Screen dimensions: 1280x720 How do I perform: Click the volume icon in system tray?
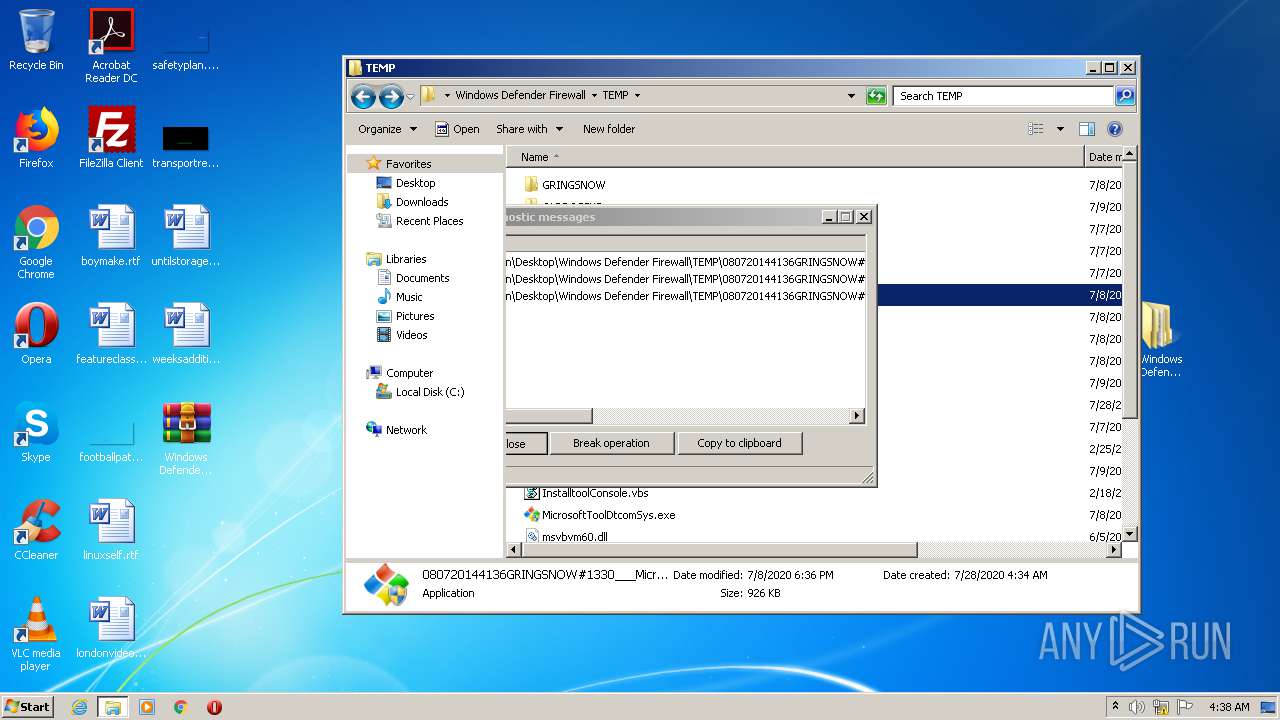tap(1137, 707)
